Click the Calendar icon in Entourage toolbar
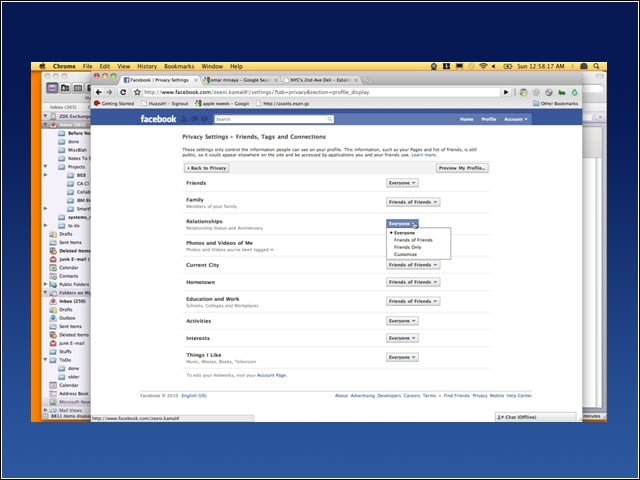 tap(78, 88)
